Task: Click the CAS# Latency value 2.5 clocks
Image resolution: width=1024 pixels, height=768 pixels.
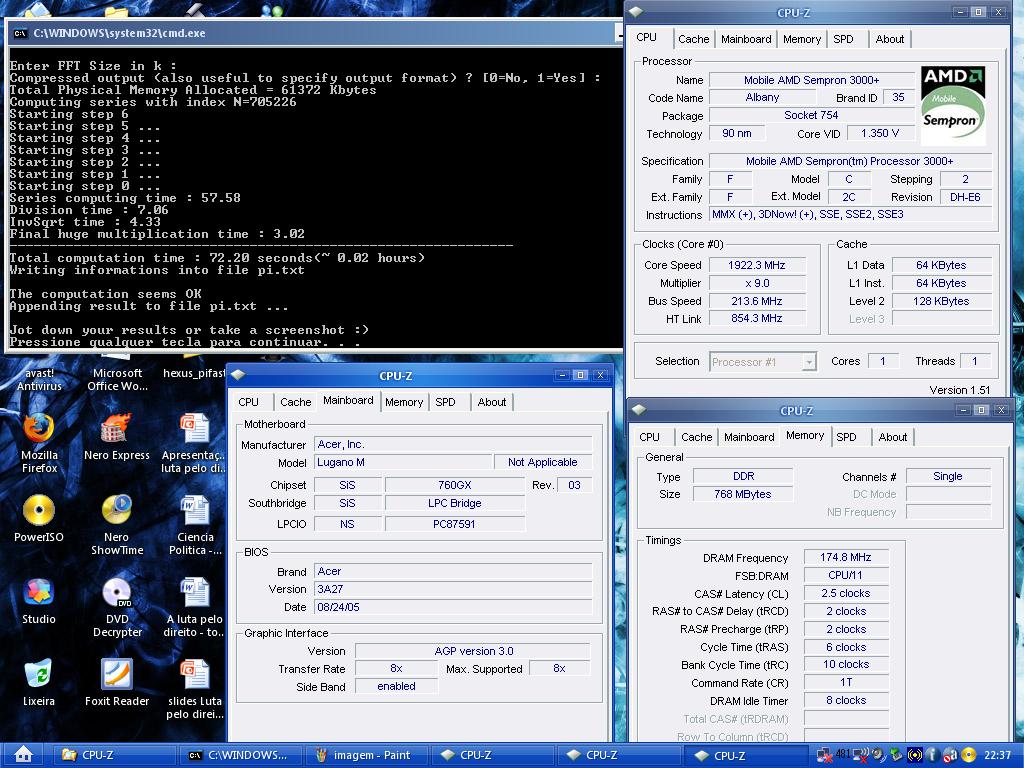Action: point(846,593)
